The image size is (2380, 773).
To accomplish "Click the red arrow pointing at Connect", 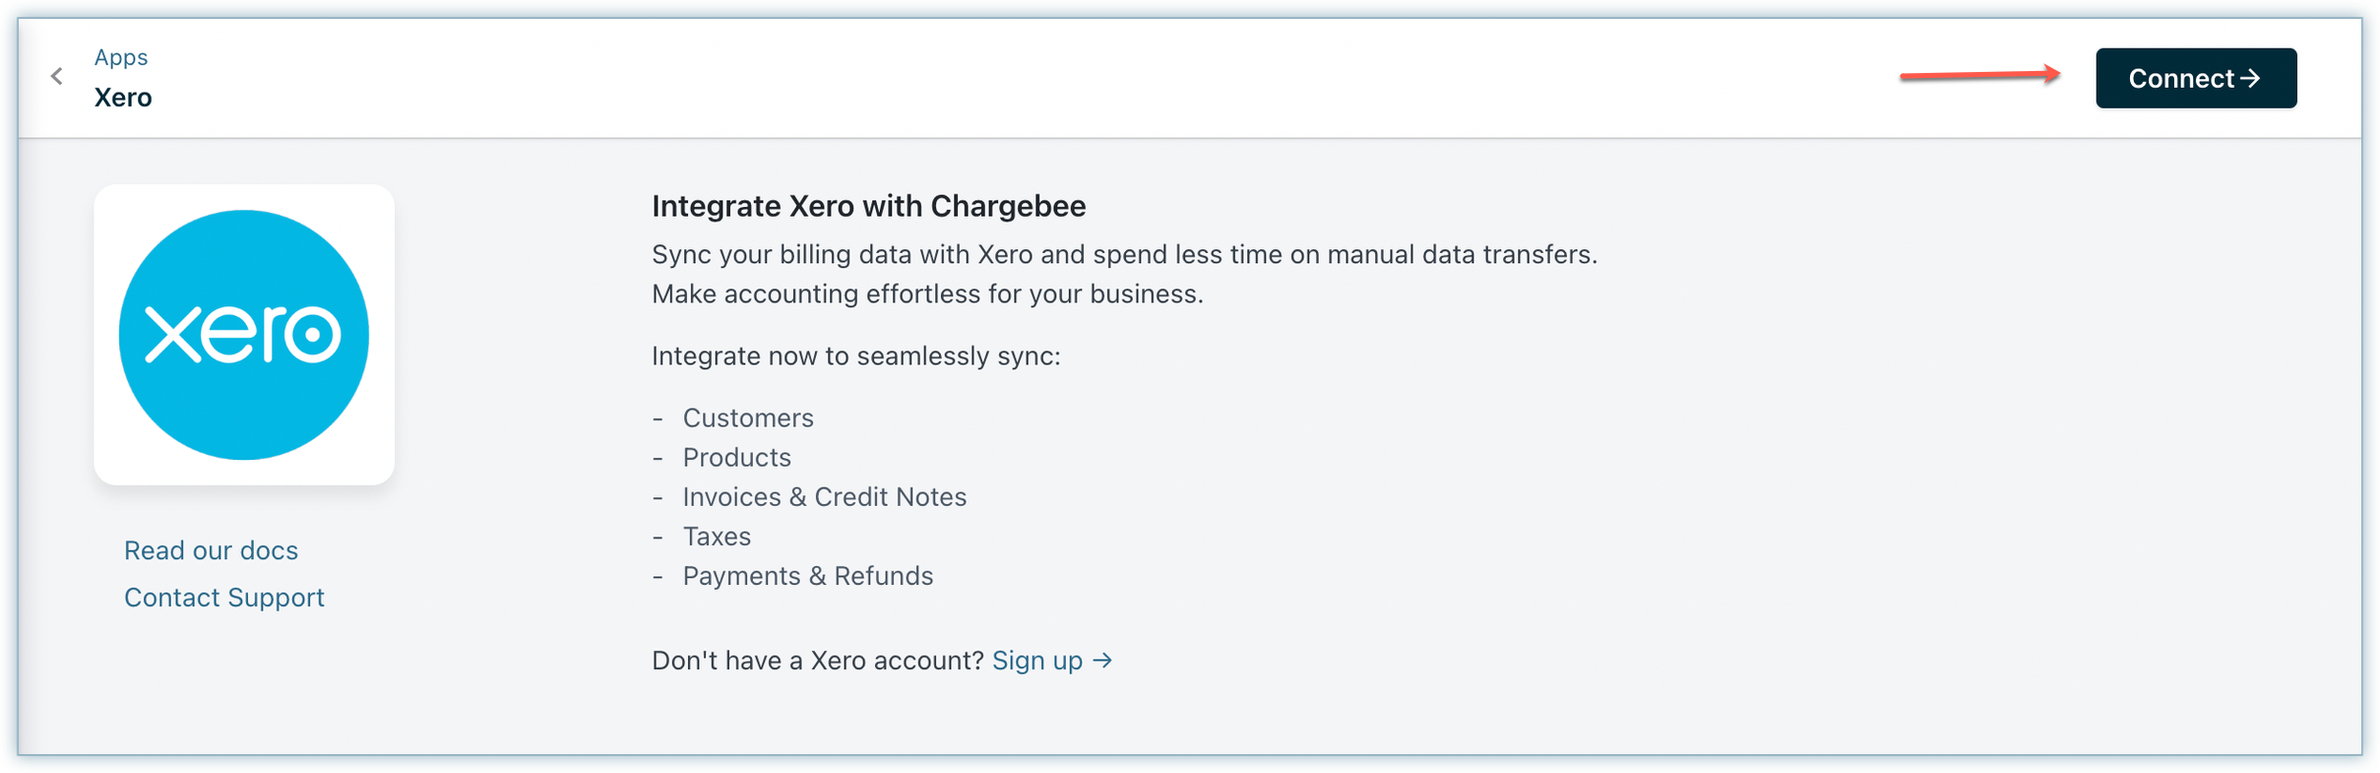I will 1980,75.
